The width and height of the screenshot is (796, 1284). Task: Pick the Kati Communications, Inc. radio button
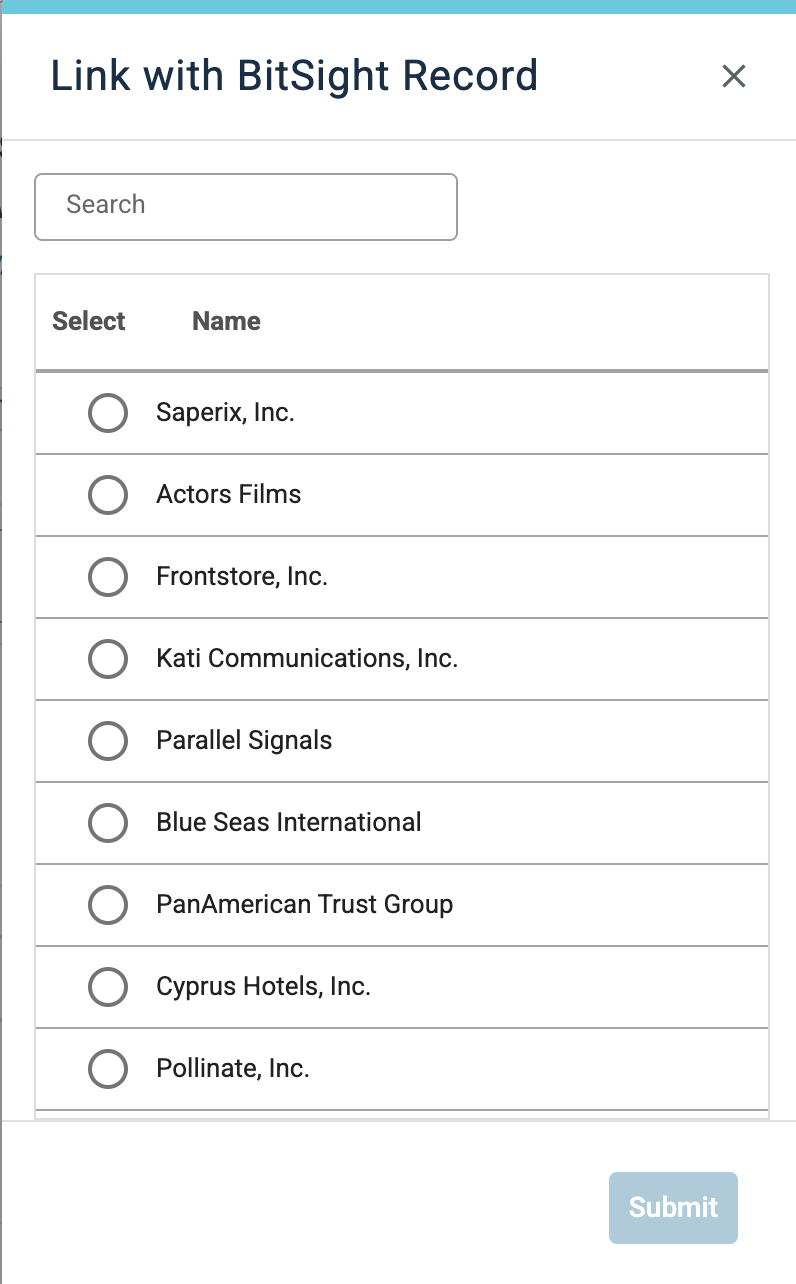[x=108, y=659]
